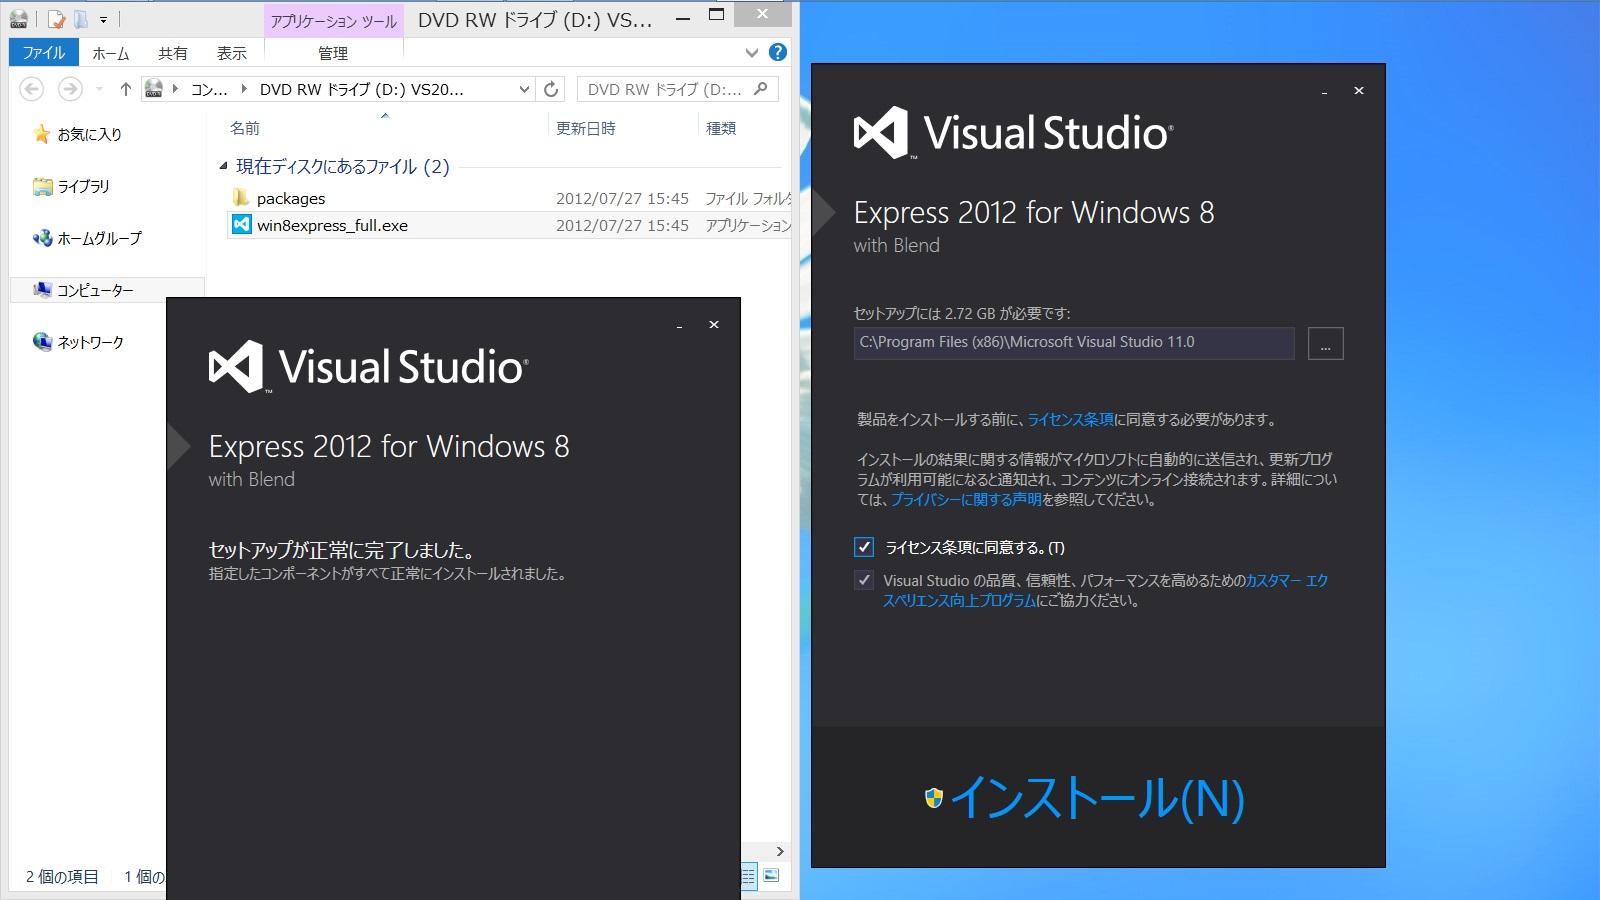The image size is (1600, 900).
Task: Open the カスタマー エクスペリエンス向上プログラム link
Action: coord(1105,590)
